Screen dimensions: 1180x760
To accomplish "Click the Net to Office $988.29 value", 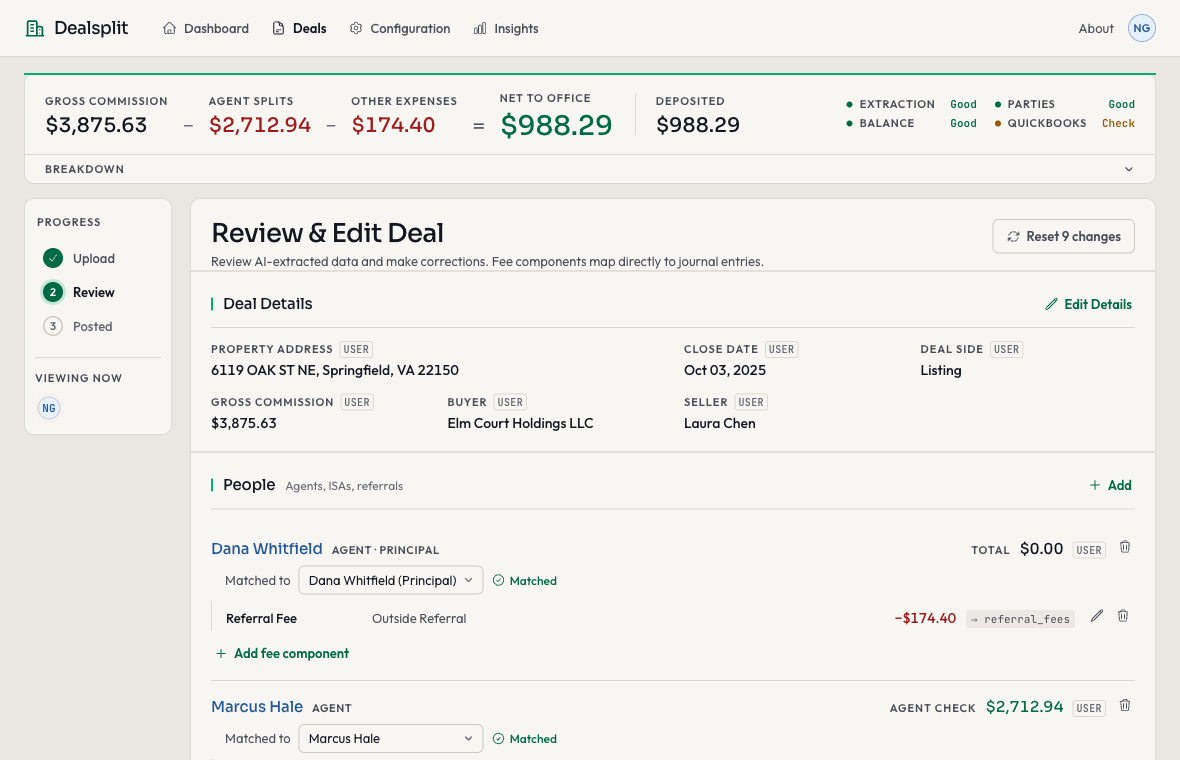I will point(556,125).
